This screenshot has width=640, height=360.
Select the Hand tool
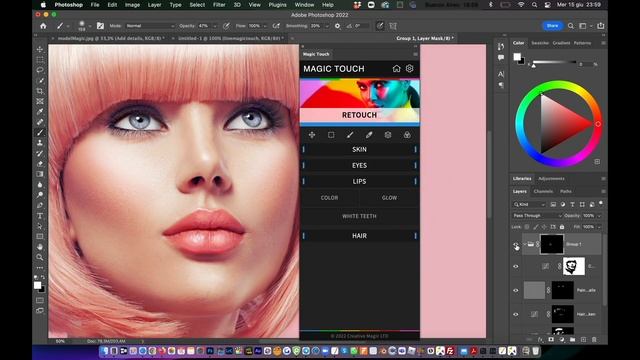point(40,247)
